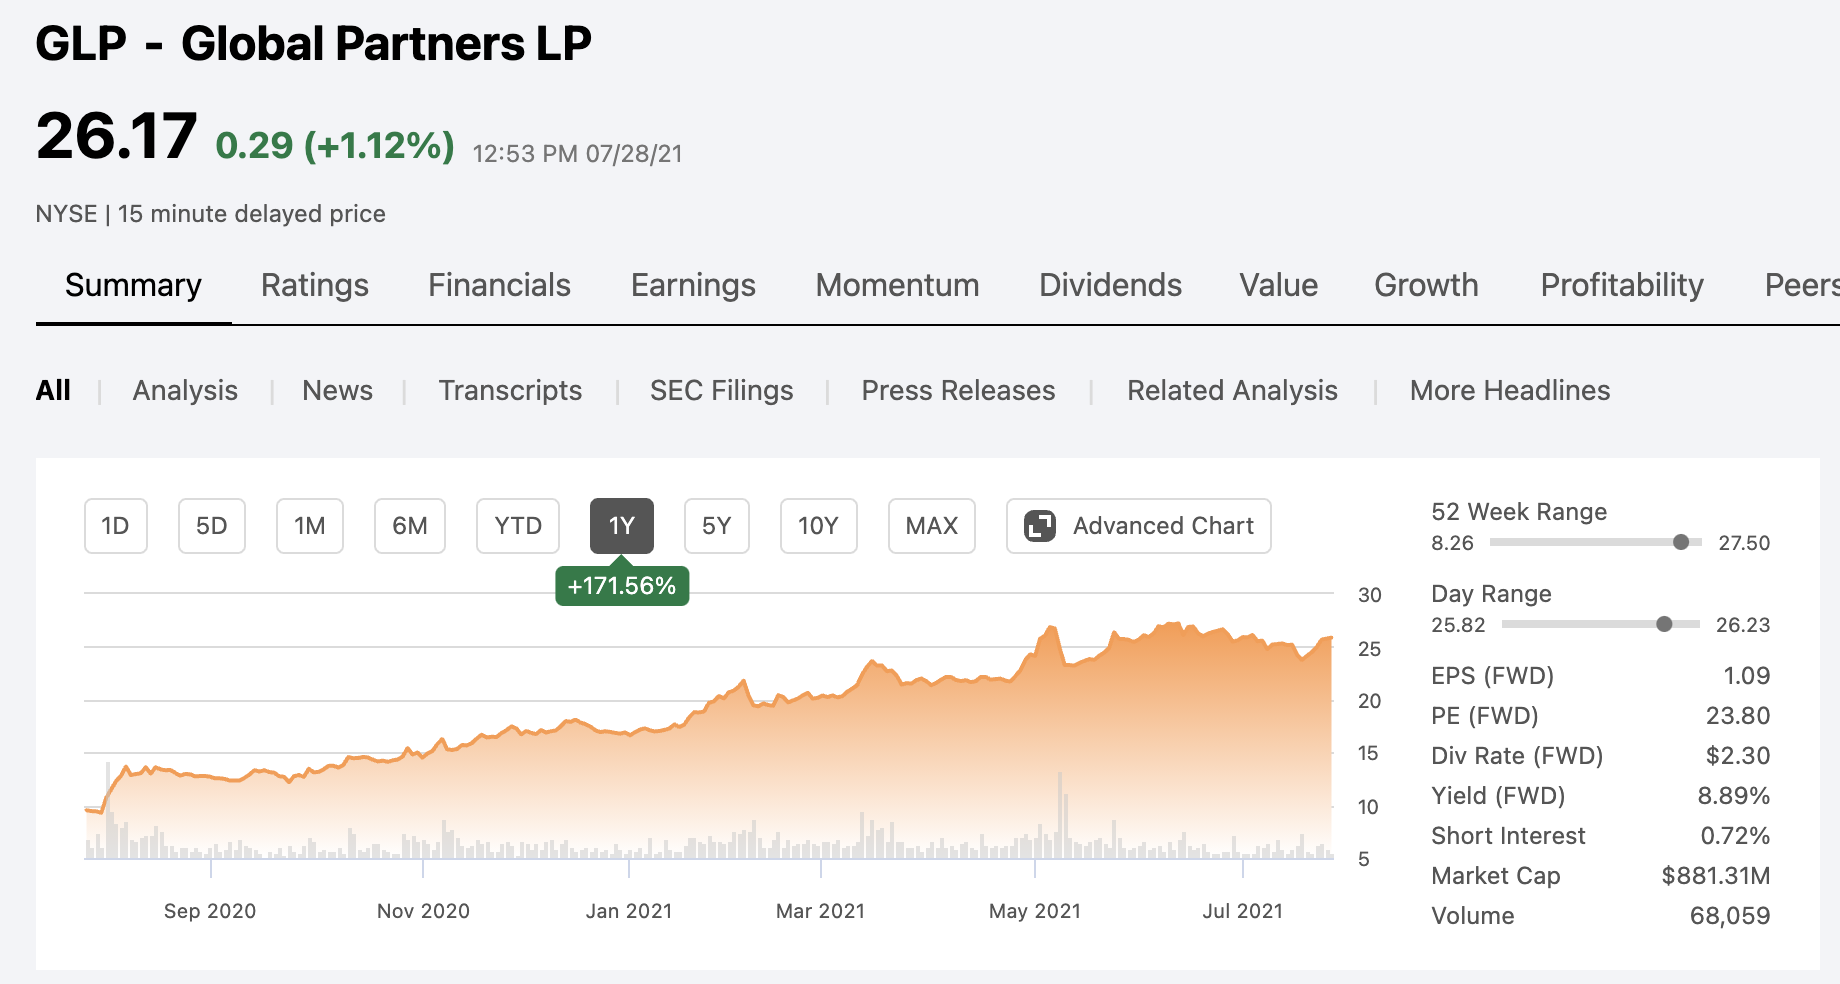Click the +171.56% performance badge
1840x984 pixels.
(622, 586)
